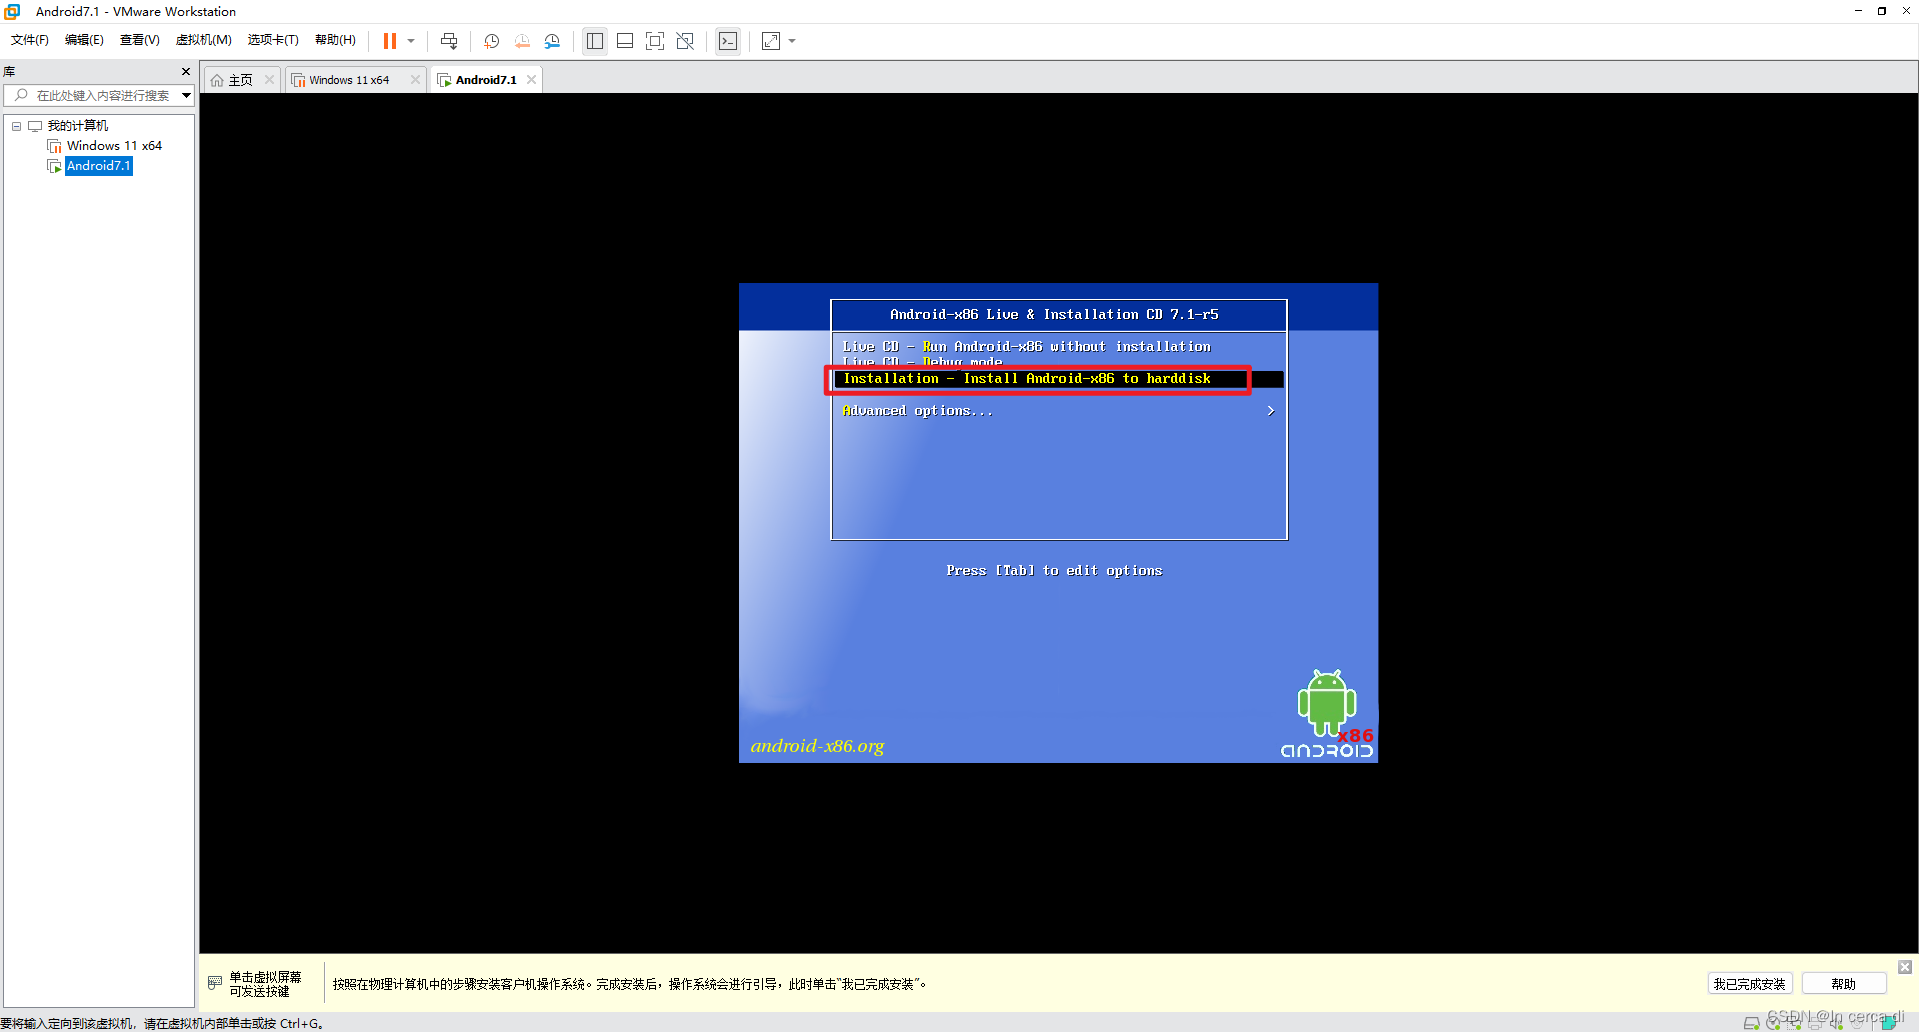The height and width of the screenshot is (1032, 1919).
Task: Click the hard disk status bar icon
Action: [x=1751, y=1024]
